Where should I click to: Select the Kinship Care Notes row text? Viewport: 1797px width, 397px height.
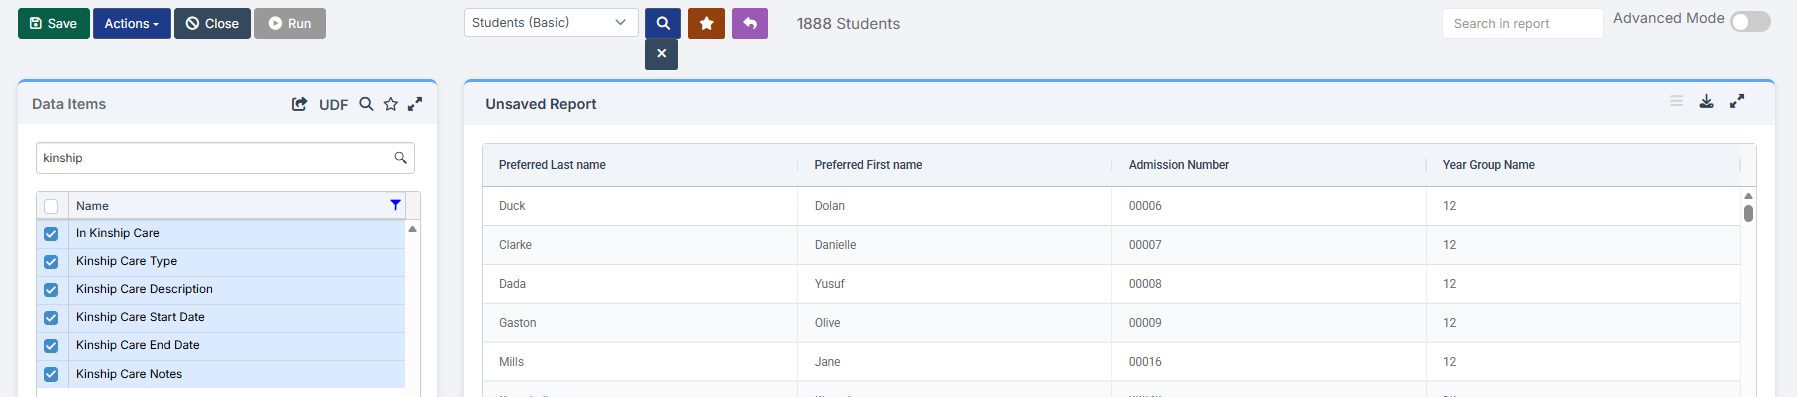[x=129, y=374]
